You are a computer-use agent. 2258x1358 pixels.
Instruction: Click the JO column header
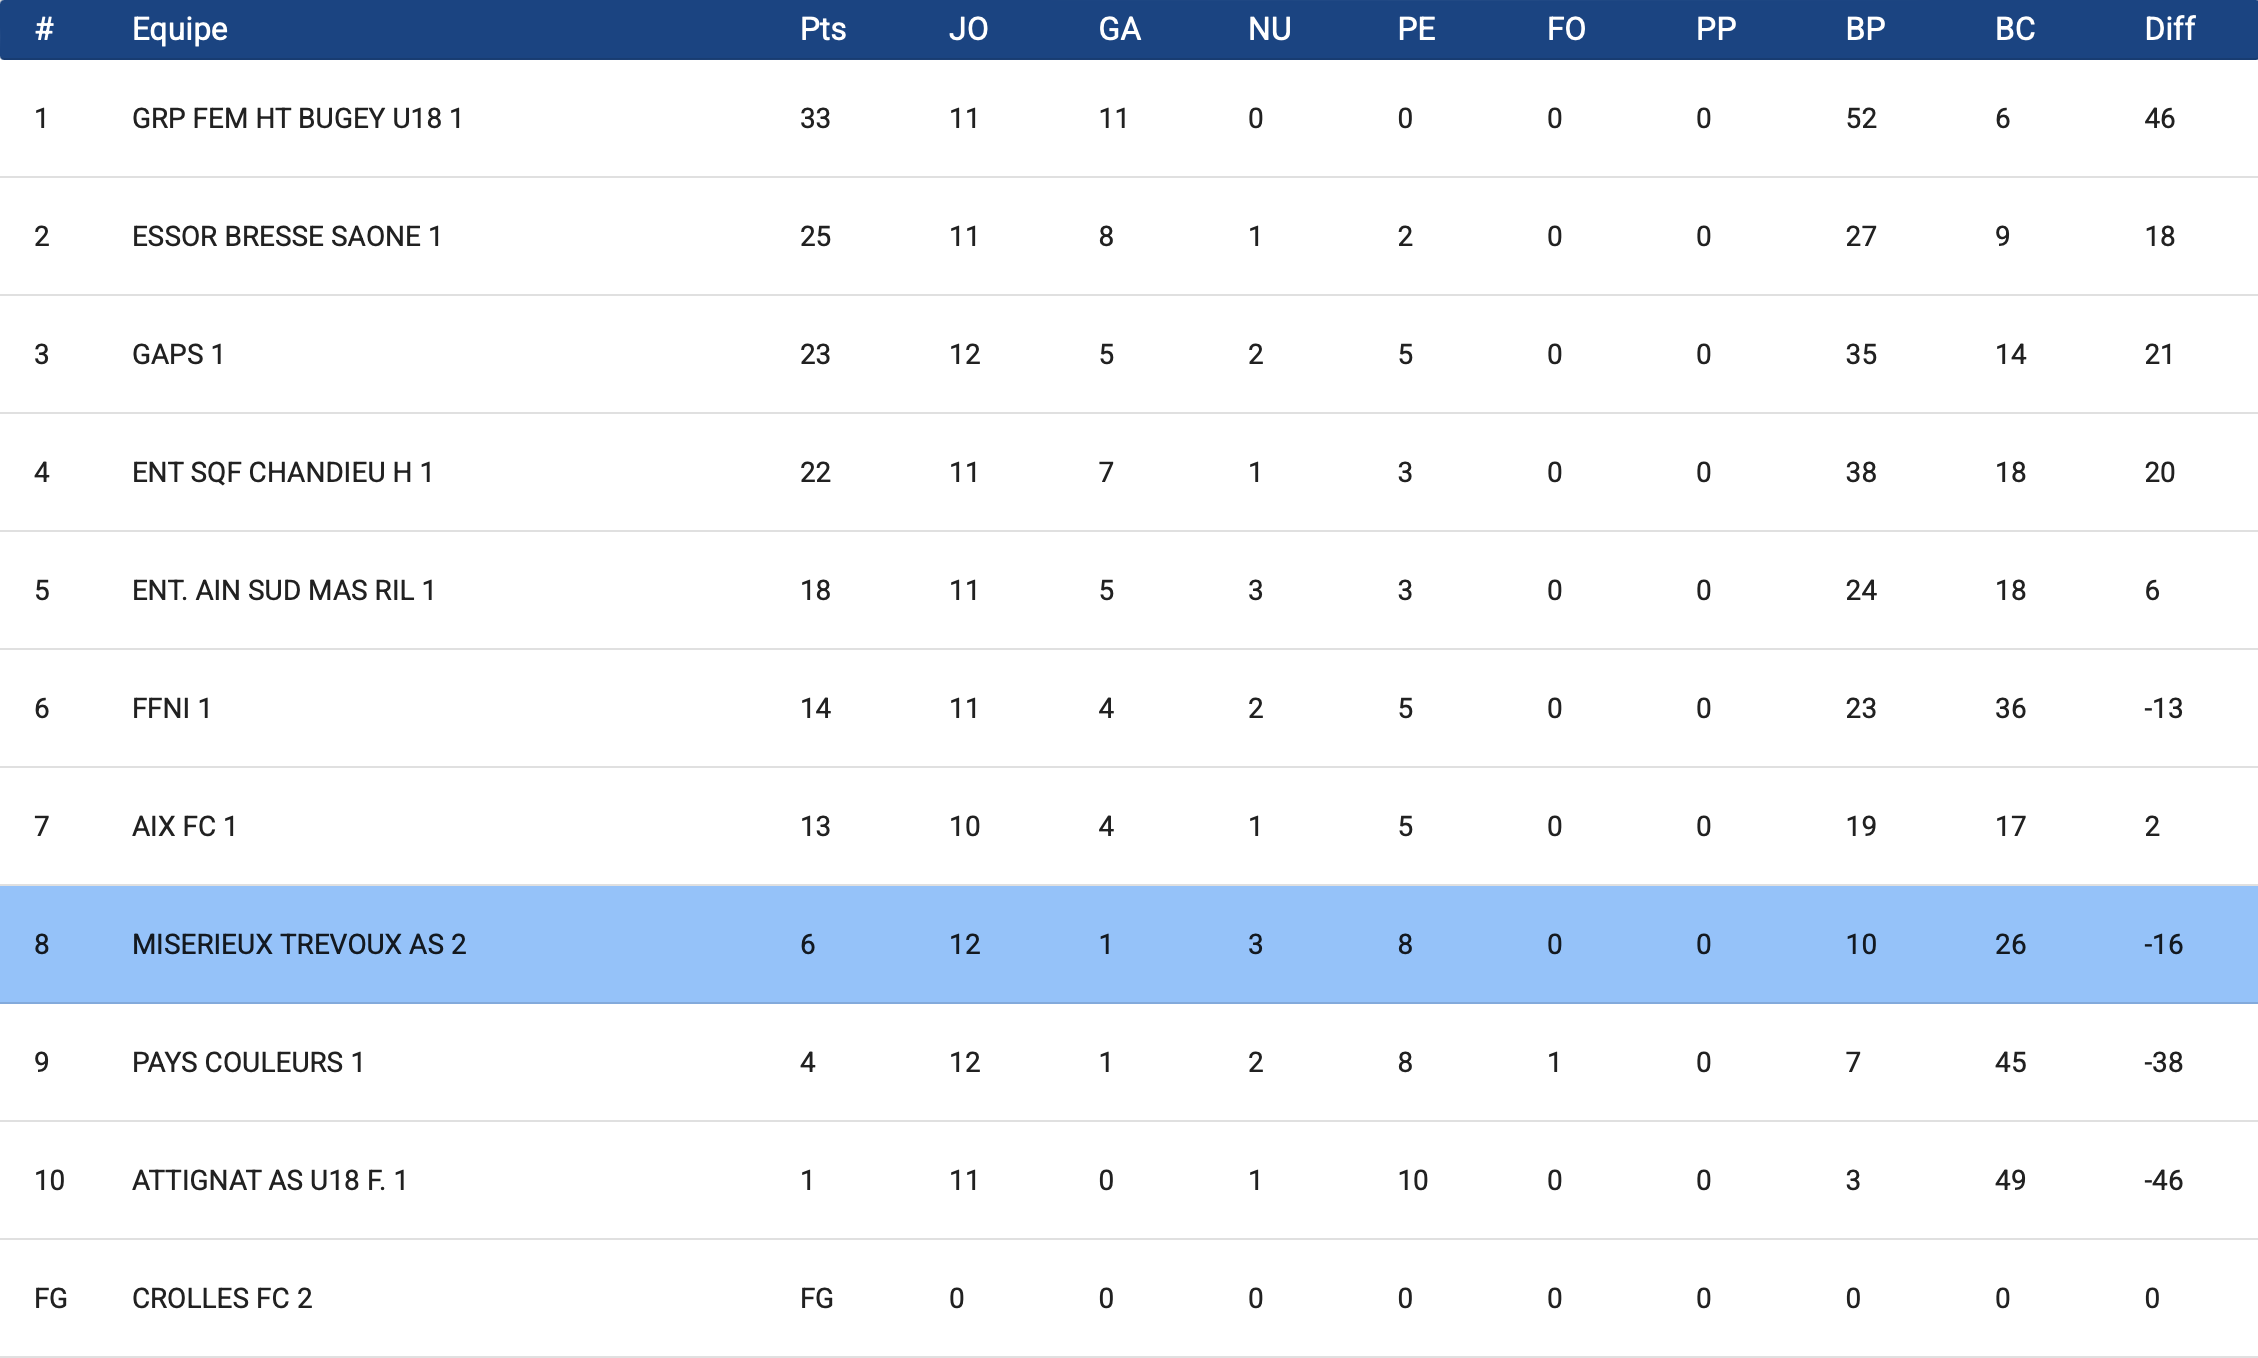pyautogui.click(x=968, y=29)
